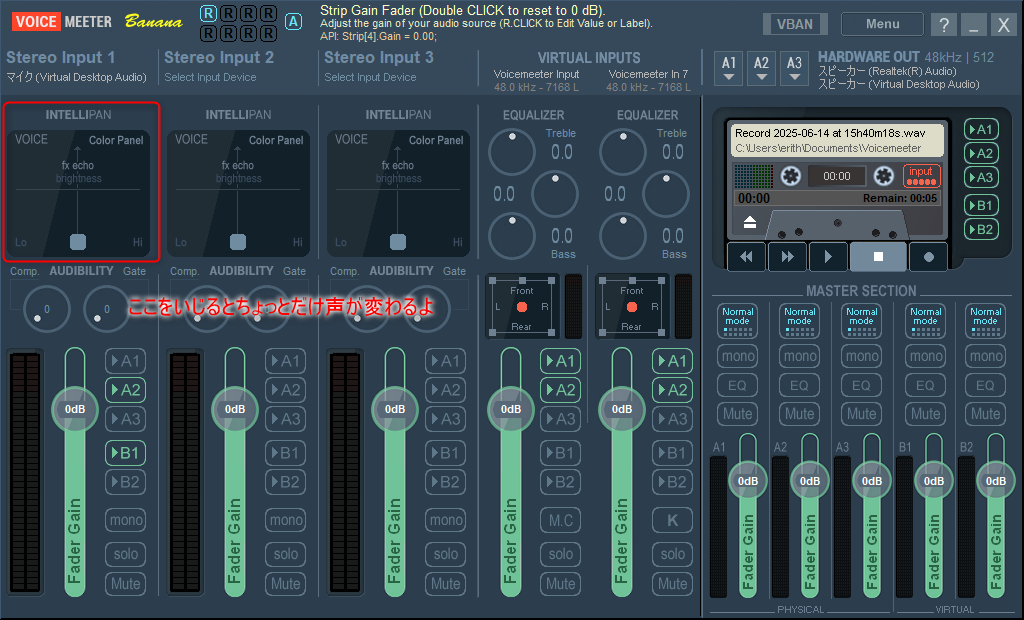Eject the cassette tape
The height and width of the screenshot is (620, 1024).
[750, 222]
